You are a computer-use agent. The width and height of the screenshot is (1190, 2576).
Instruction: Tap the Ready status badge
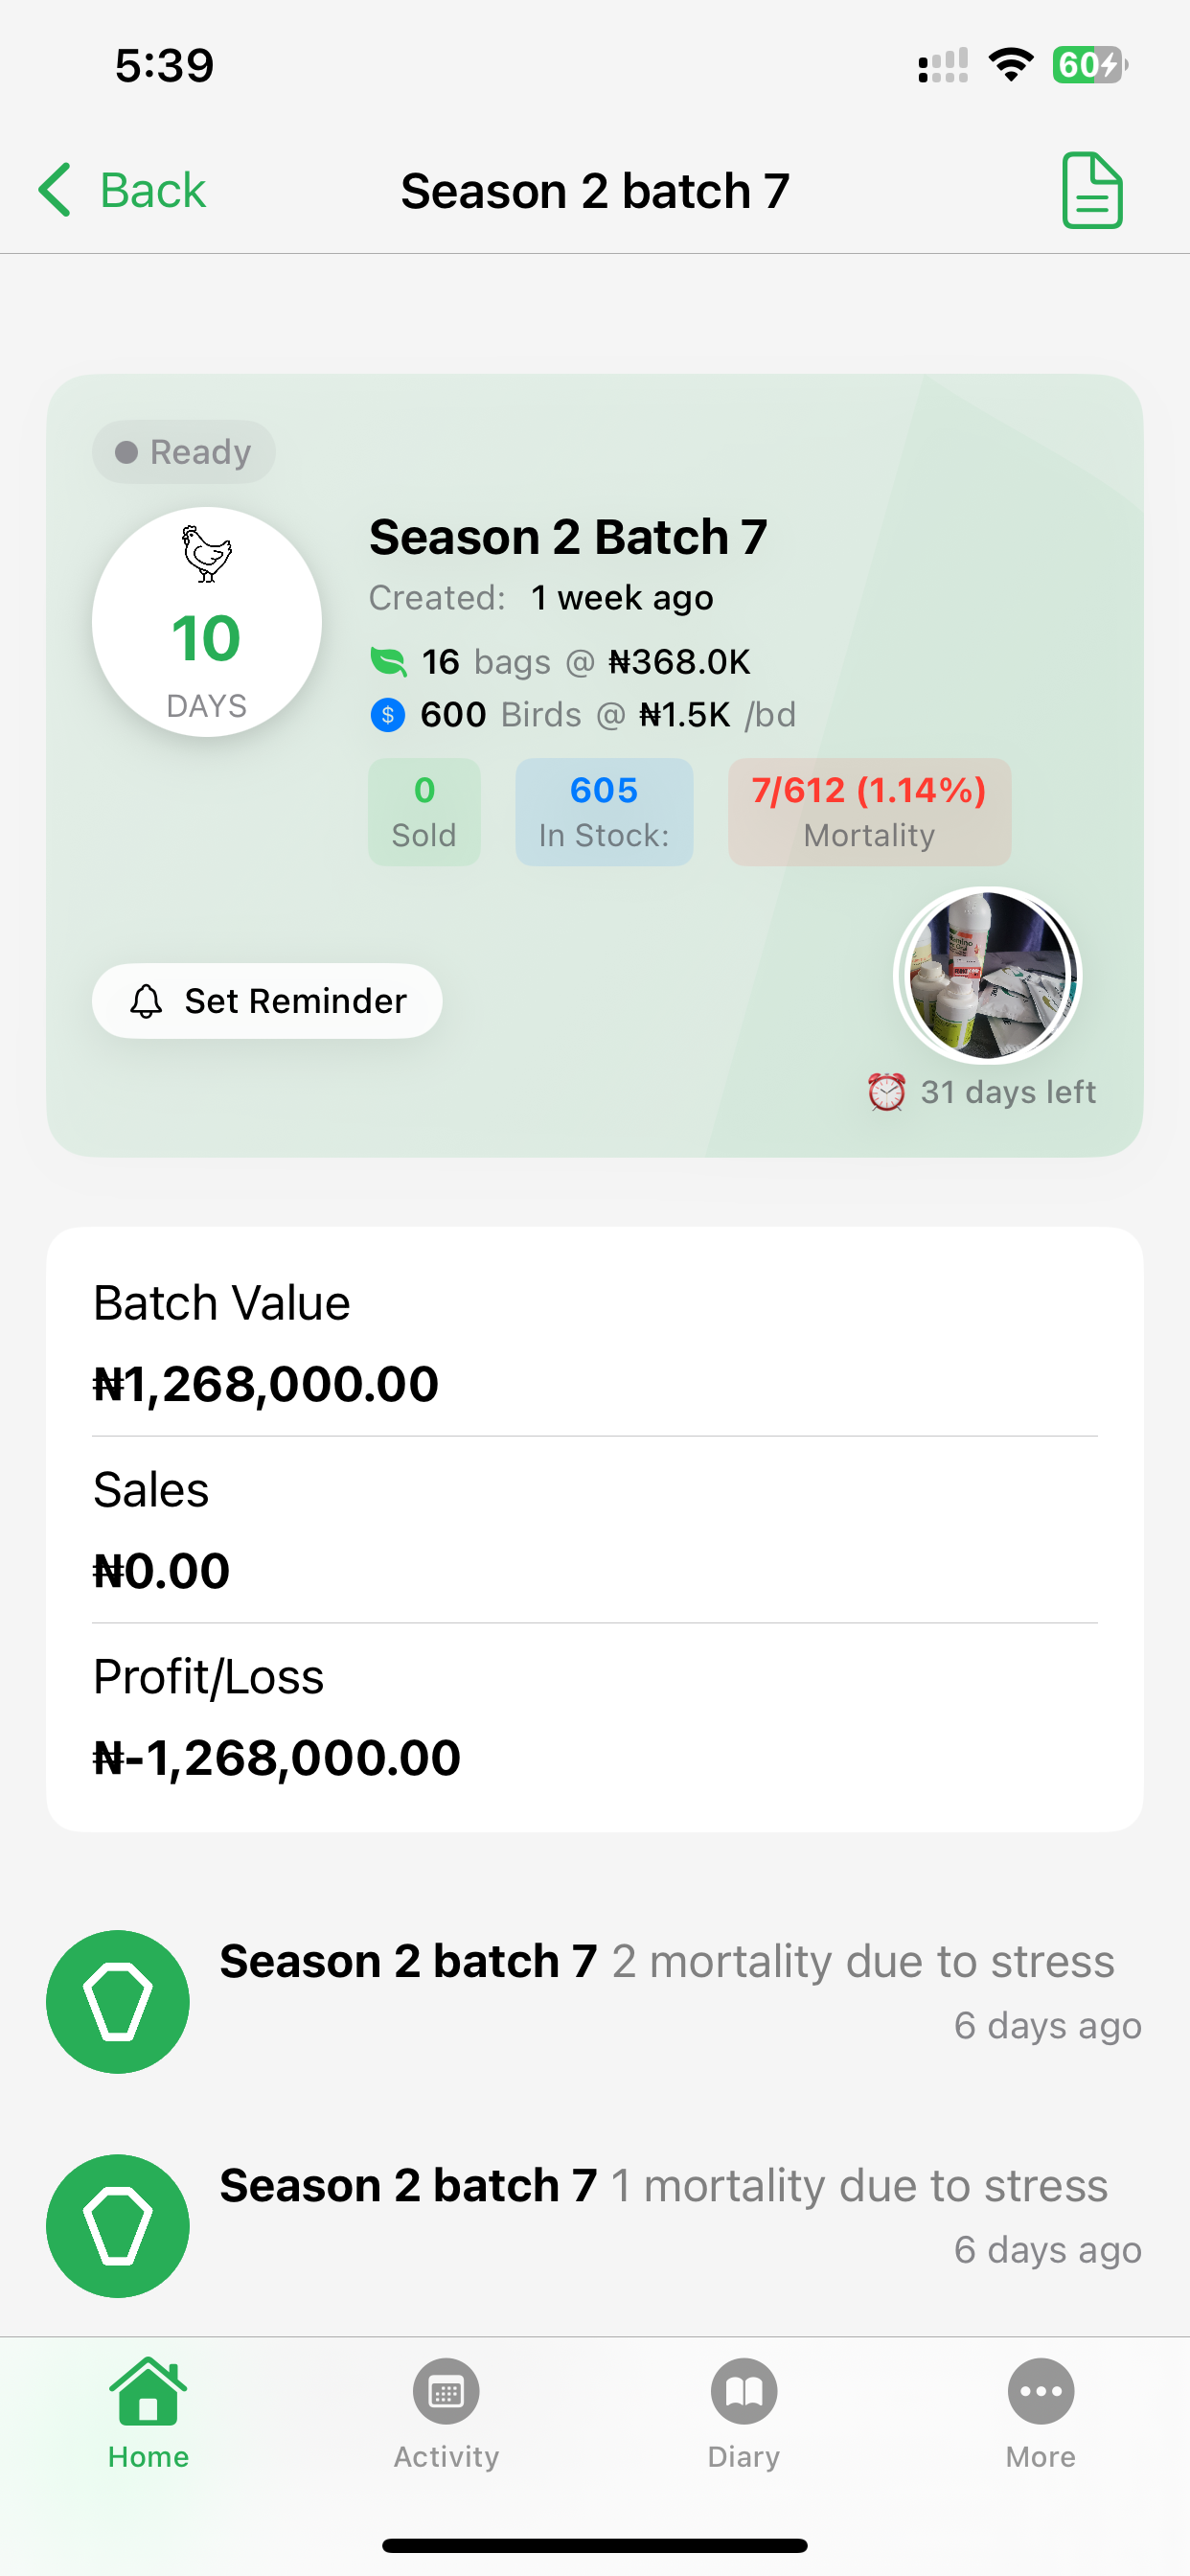[184, 452]
